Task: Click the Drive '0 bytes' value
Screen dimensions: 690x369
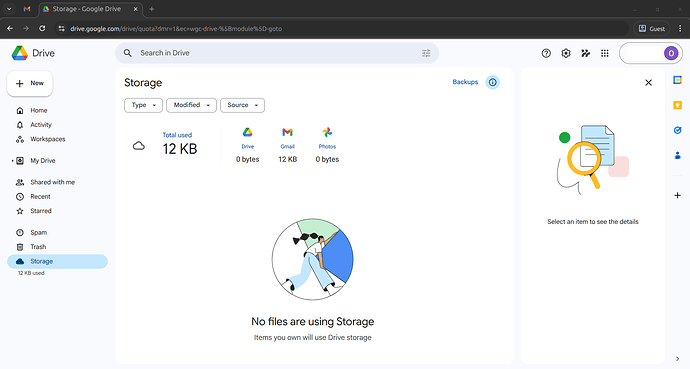Action: click(247, 159)
